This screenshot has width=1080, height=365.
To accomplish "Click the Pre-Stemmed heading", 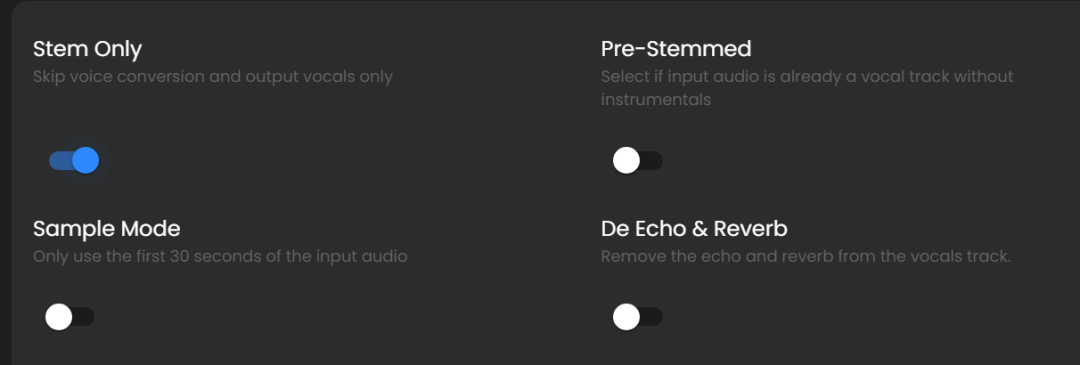I will point(676,49).
